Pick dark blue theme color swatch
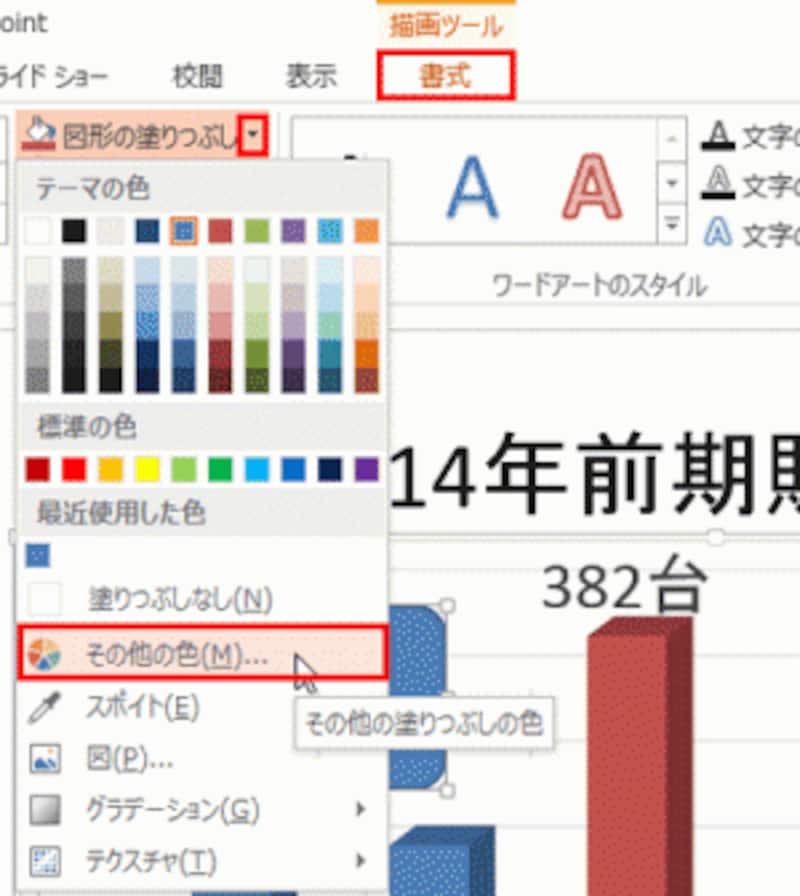The image size is (800, 896). [x=147, y=231]
